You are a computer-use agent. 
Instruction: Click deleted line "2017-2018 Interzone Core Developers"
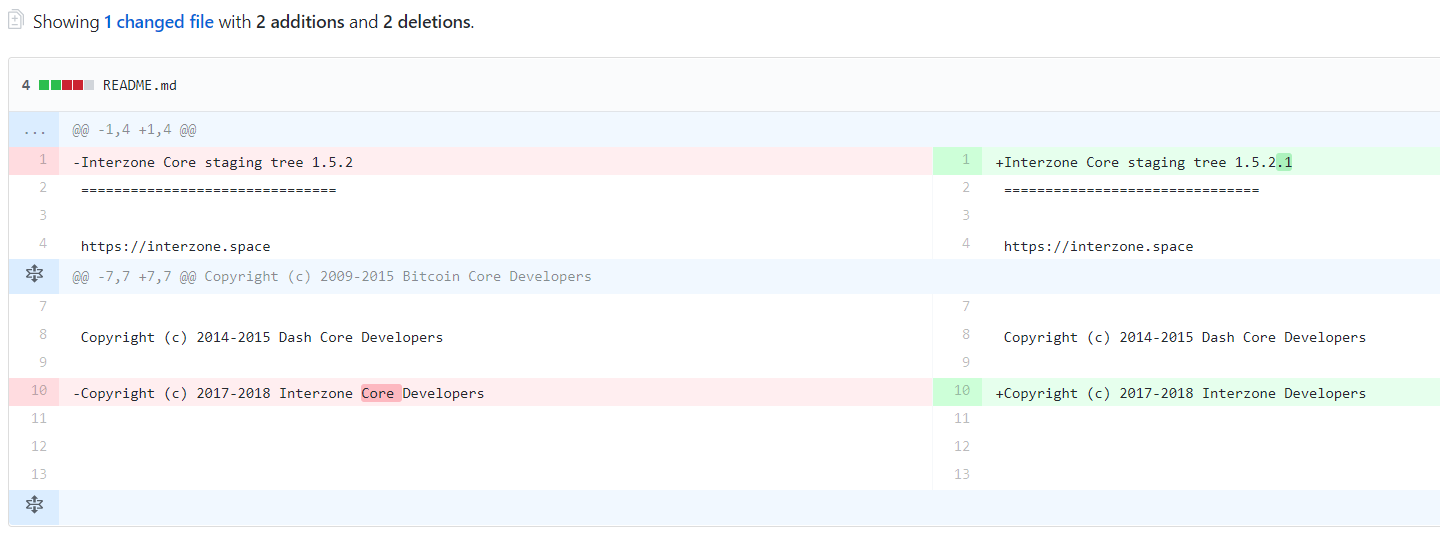[x=279, y=393]
